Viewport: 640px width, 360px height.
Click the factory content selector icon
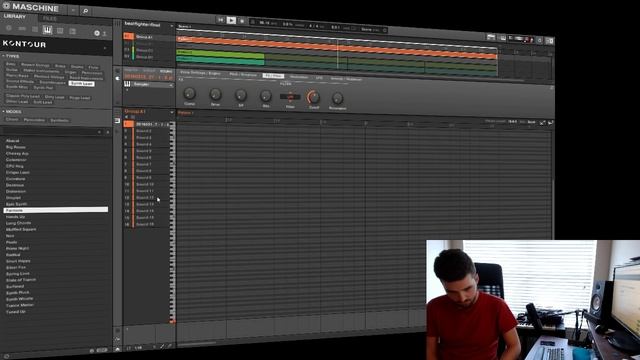click(97, 33)
